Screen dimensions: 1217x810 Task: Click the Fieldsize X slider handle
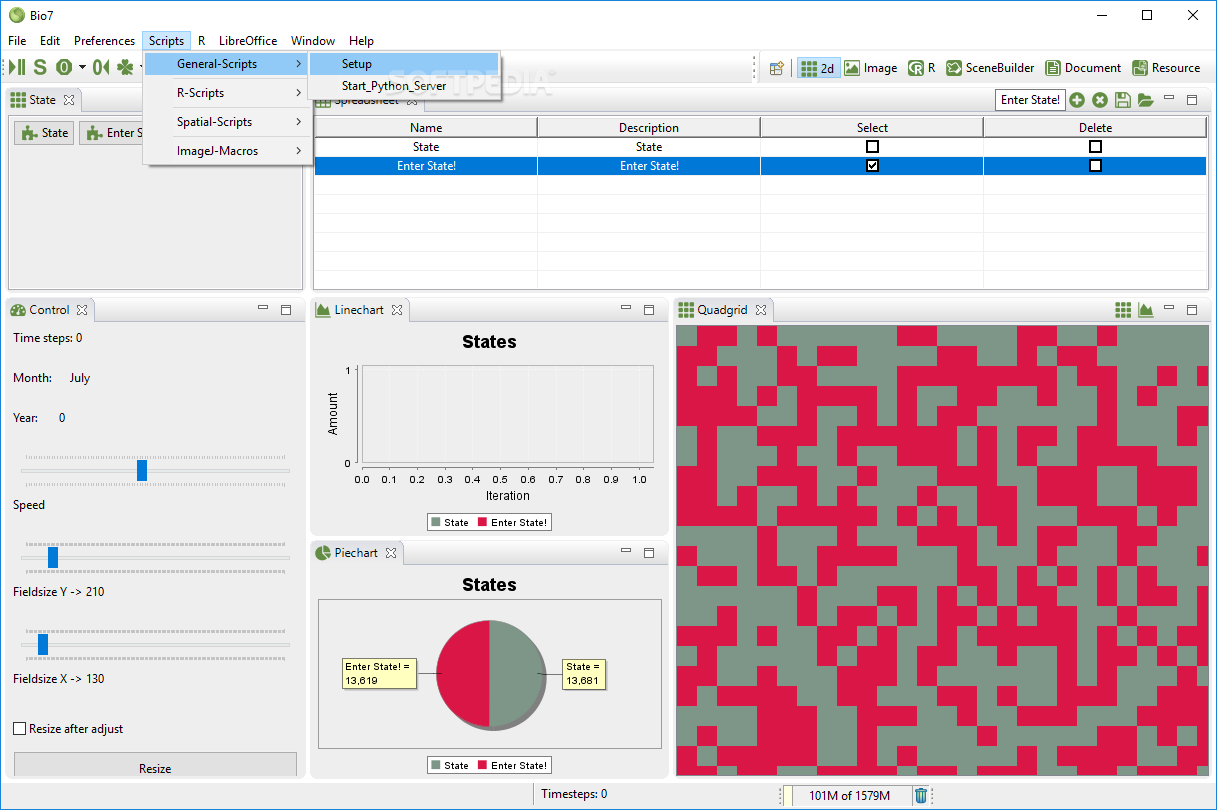click(x=43, y=644)
